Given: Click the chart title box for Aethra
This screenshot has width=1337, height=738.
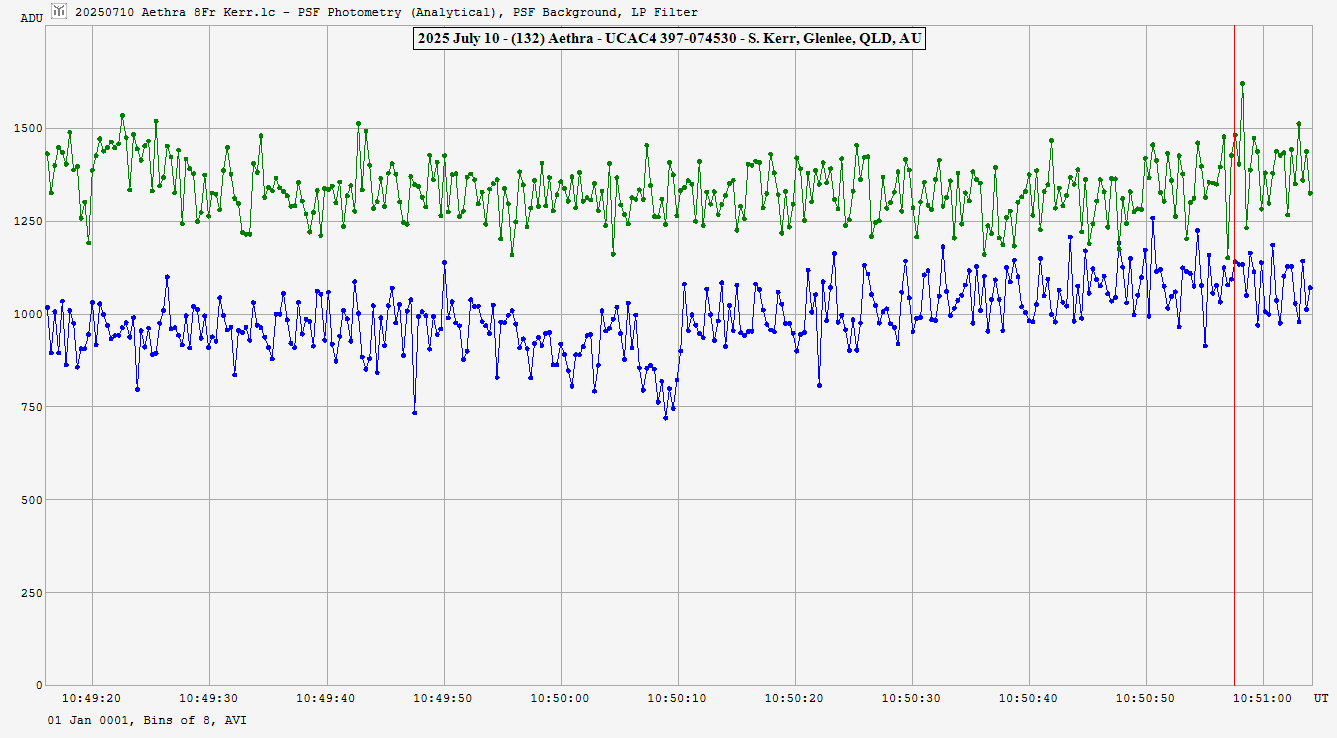Looking at the screenshot, I should click(x=667, y=39).
